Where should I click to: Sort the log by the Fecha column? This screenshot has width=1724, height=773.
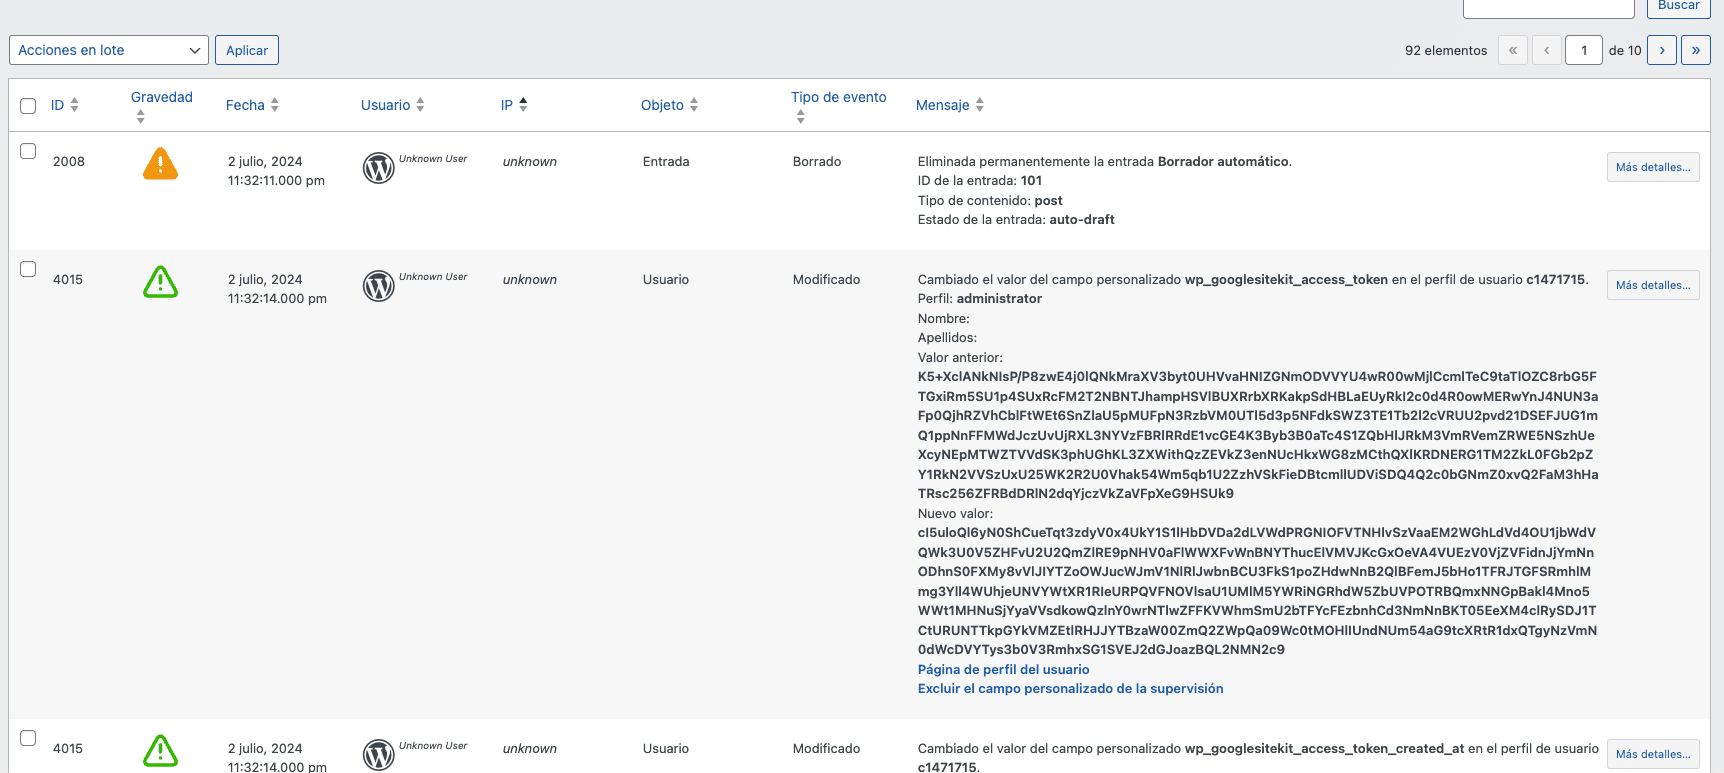pos(245,105)
